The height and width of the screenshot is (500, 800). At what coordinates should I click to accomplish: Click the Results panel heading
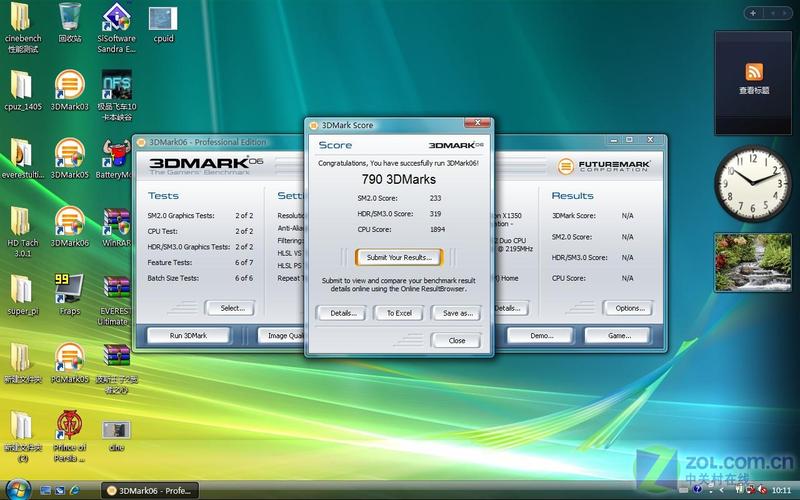(x=572, y=196)
